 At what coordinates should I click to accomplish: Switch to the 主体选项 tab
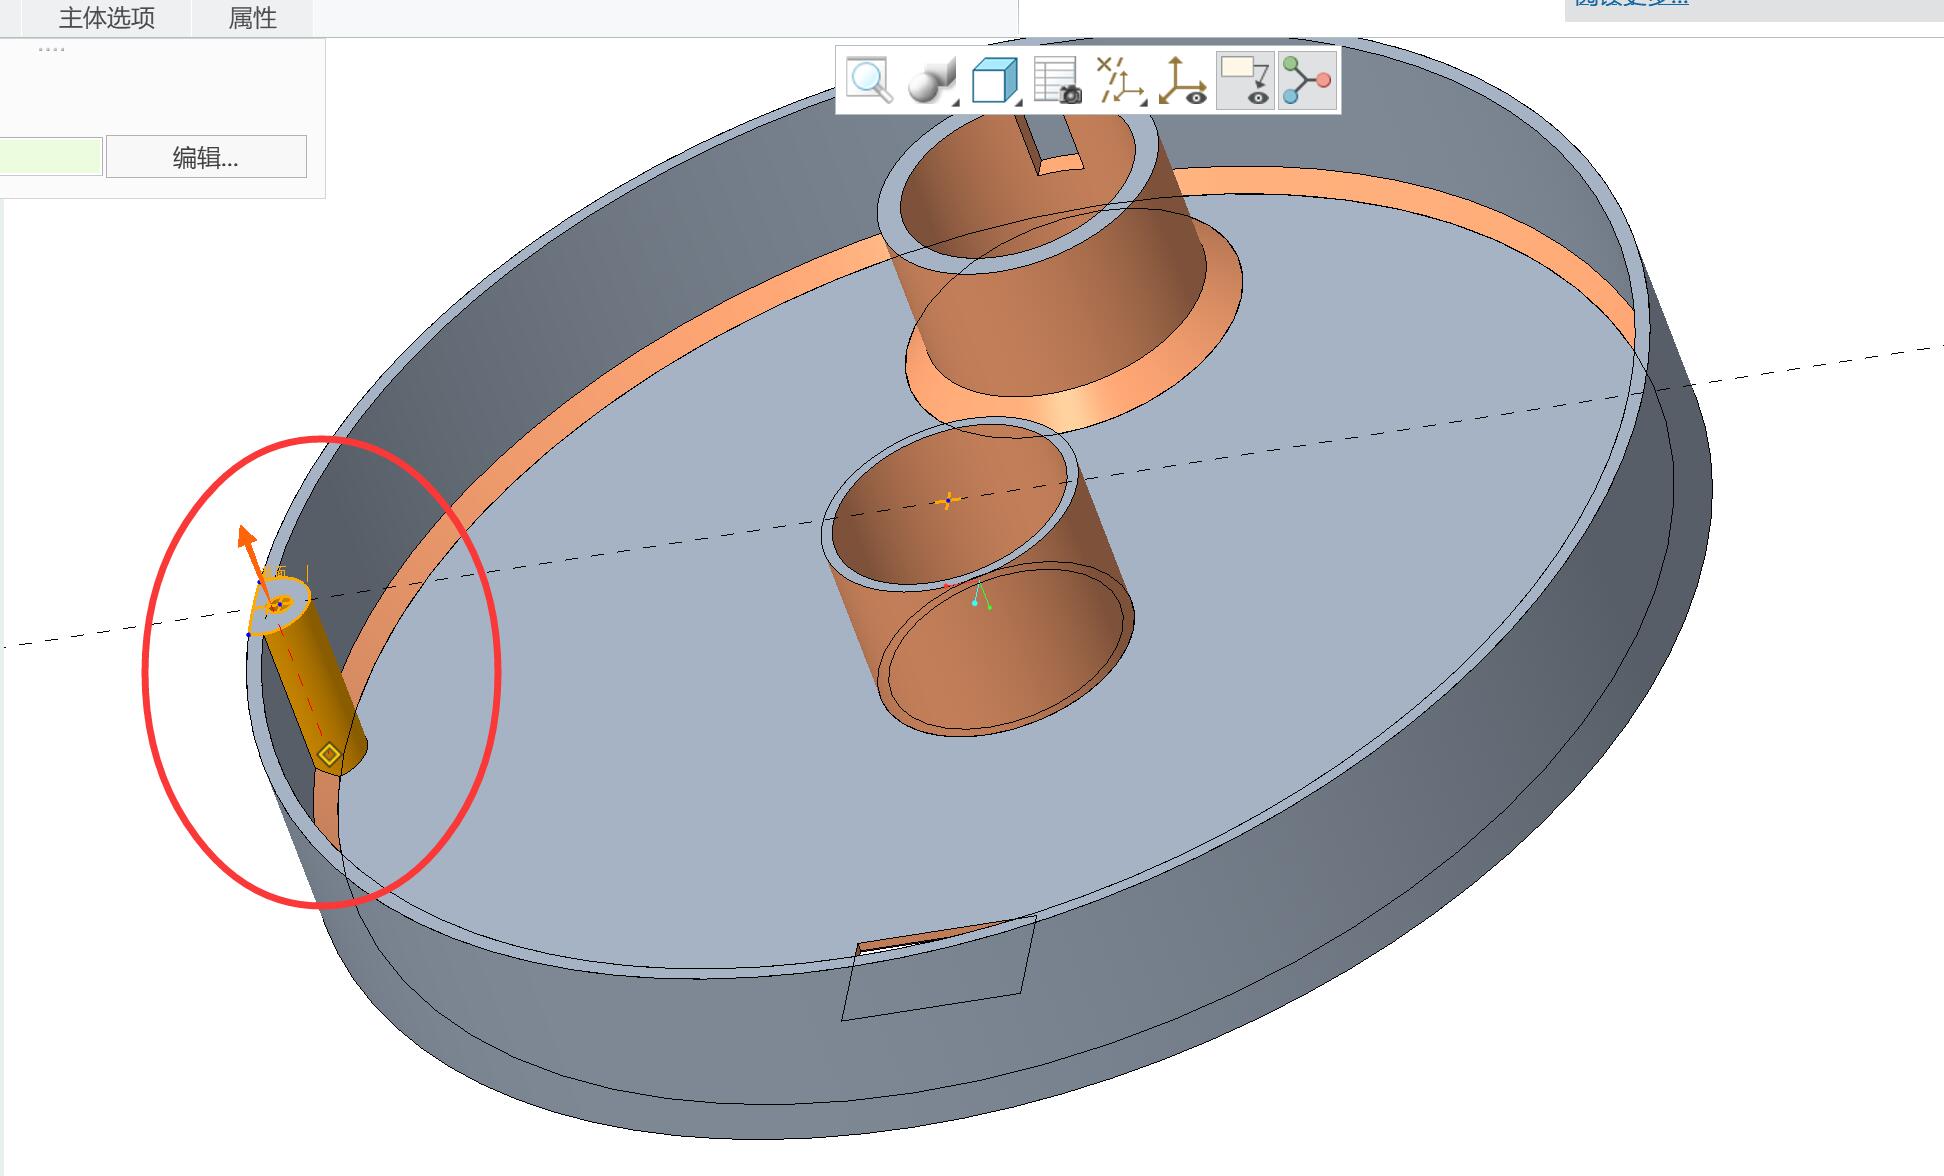pyautogui.click(x=107, y=18)
